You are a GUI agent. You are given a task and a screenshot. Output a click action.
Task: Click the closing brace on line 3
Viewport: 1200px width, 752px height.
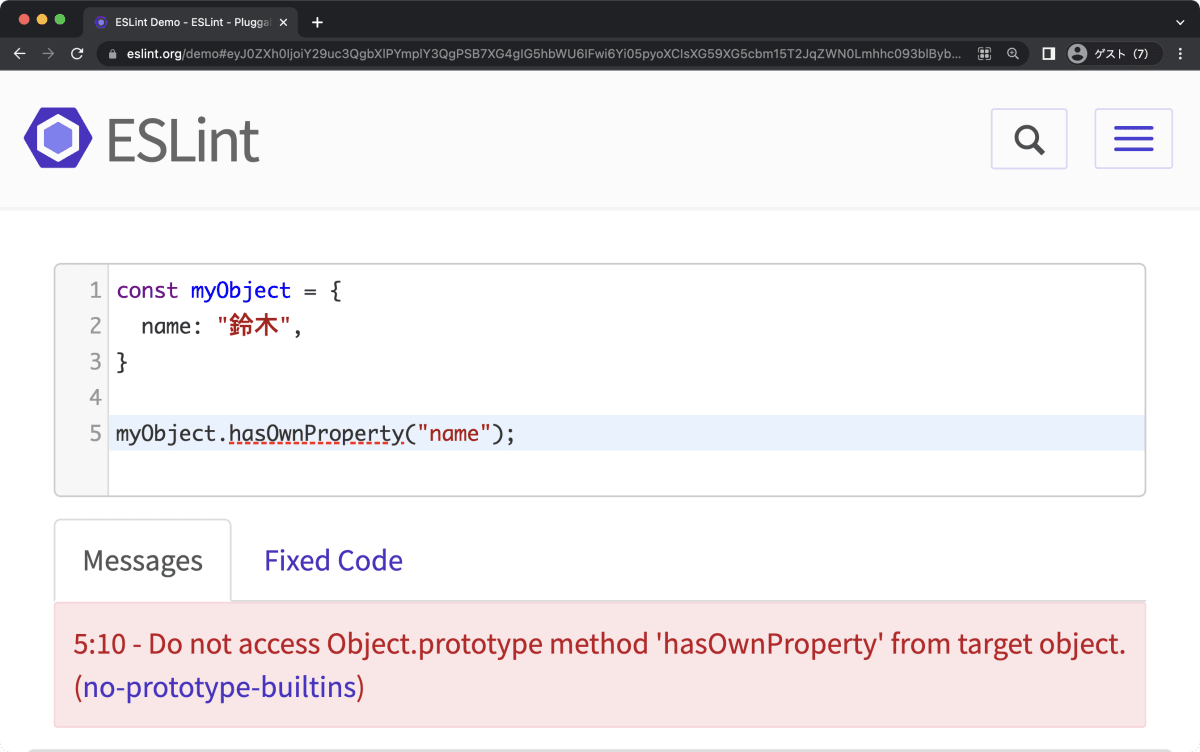(x=123, y=362)
